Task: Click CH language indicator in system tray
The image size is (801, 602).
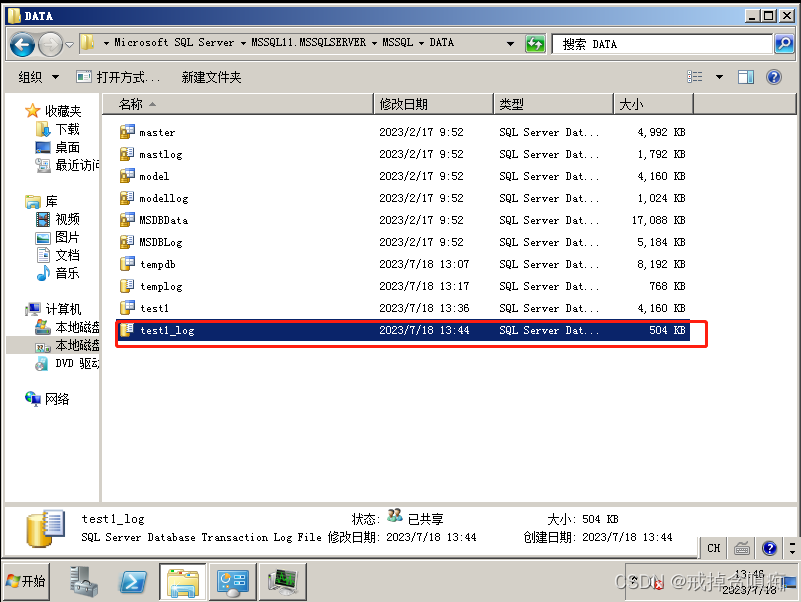Action: point(713,548)
